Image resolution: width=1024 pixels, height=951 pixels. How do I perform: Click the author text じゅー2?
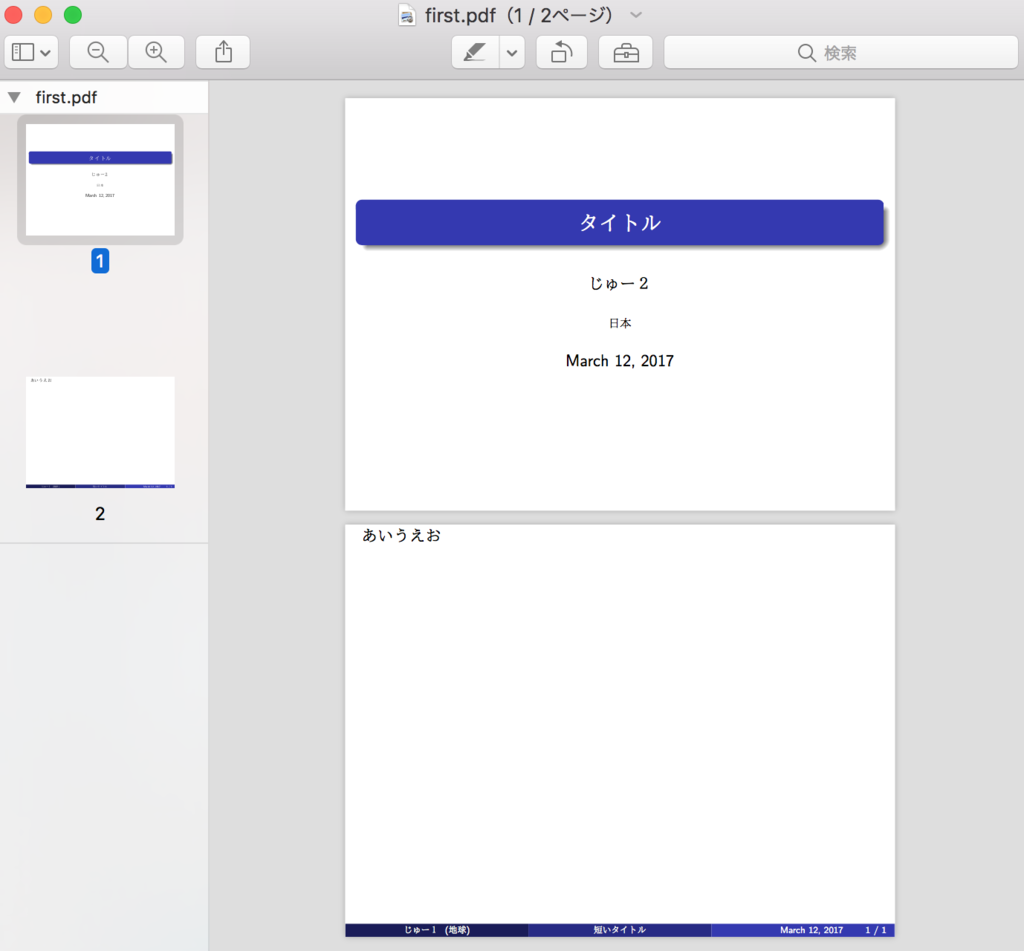tap(619, 283)
